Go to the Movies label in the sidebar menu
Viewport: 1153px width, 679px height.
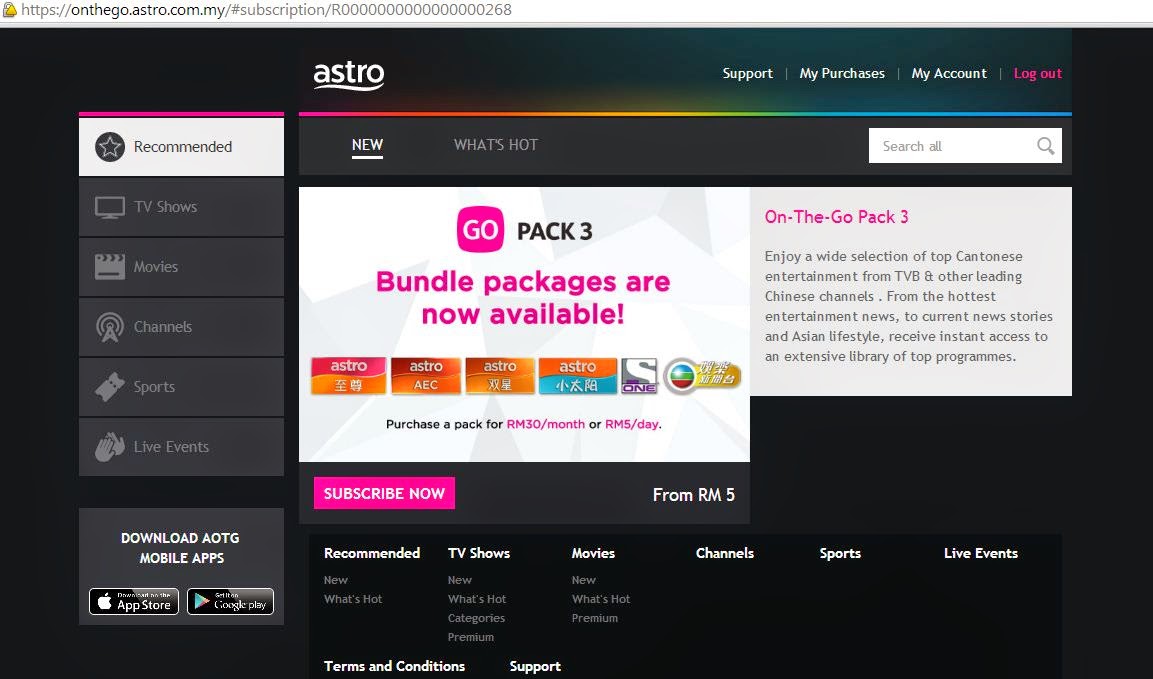click(x=156, y=267)
